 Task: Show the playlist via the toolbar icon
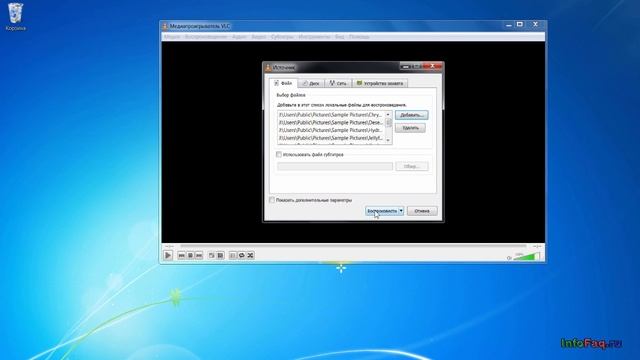pyautogui.click(x=233, y=256)
